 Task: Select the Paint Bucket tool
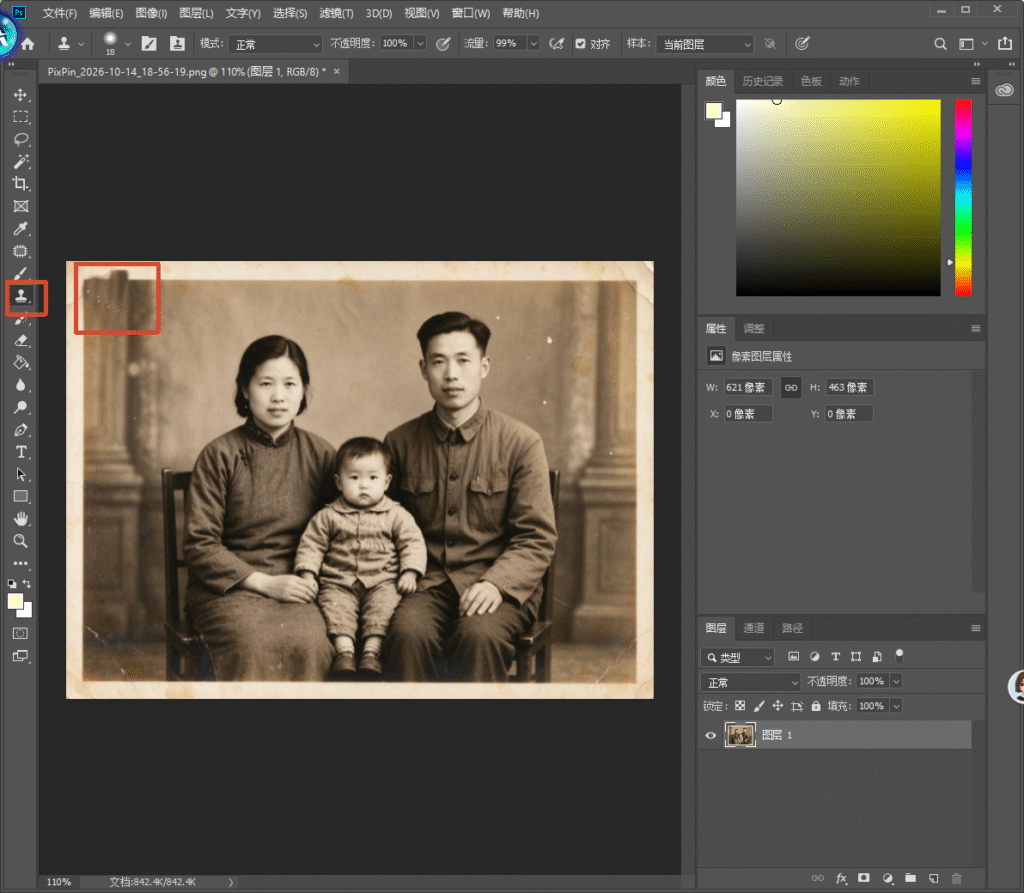(x=21, y=363)
